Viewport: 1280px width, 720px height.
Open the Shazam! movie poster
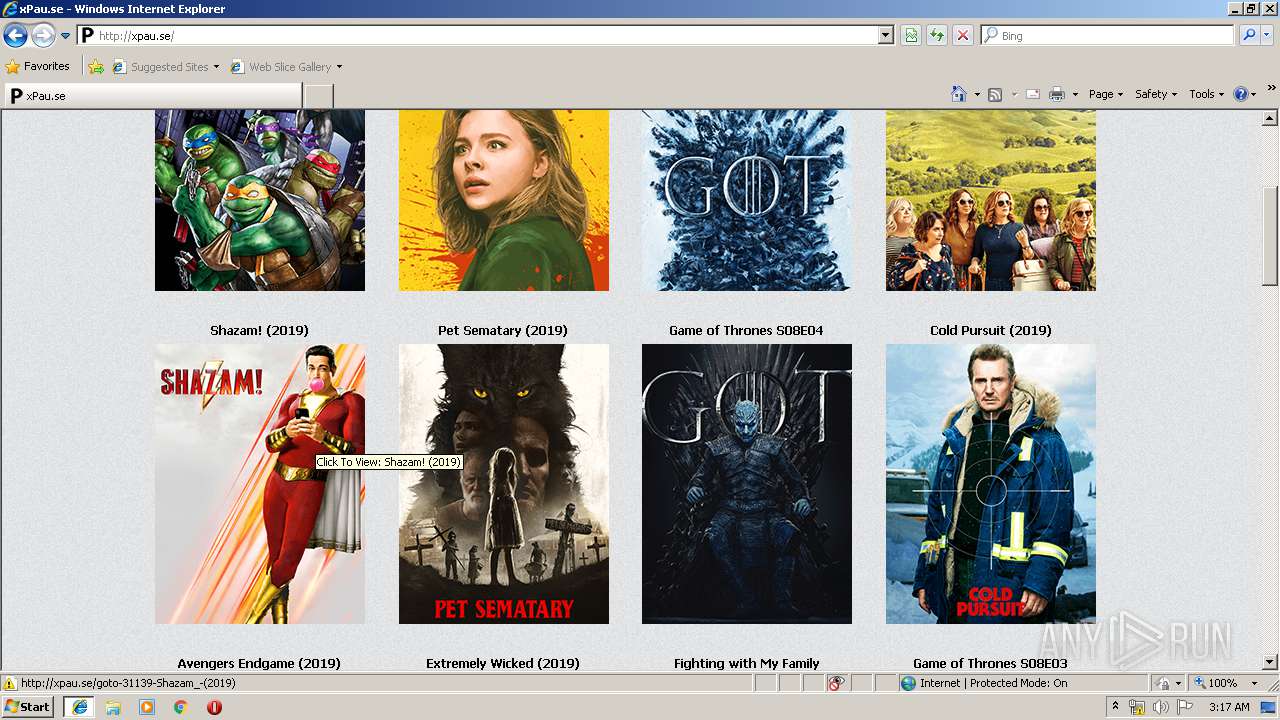[260, 484]
